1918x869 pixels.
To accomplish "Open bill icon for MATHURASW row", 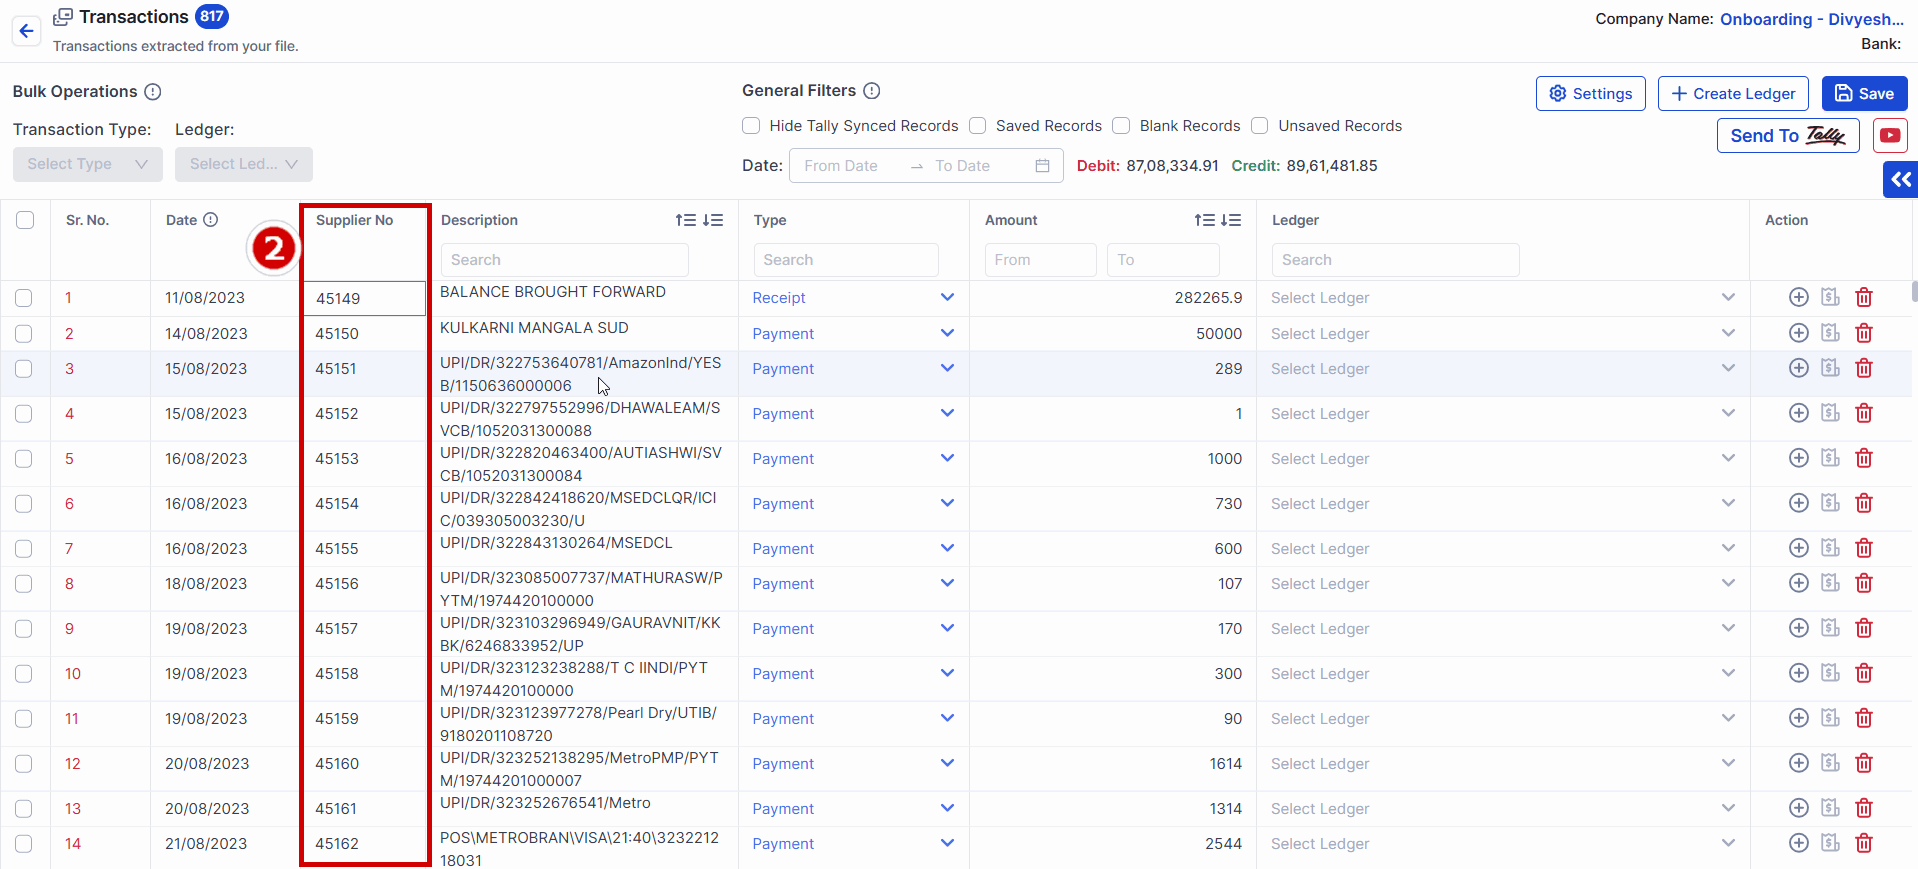I will coord(1831,583).
